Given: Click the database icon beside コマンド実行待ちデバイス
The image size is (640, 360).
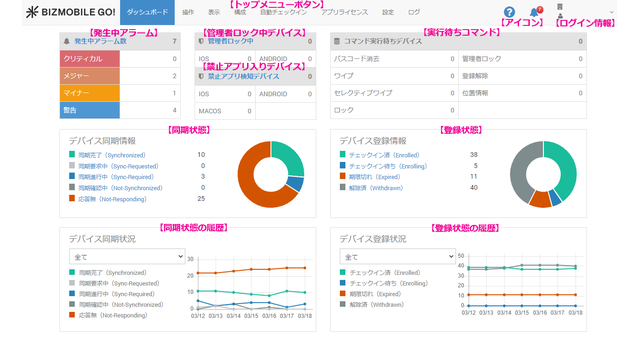Looking at the screenshot, I should coord(337,41).
